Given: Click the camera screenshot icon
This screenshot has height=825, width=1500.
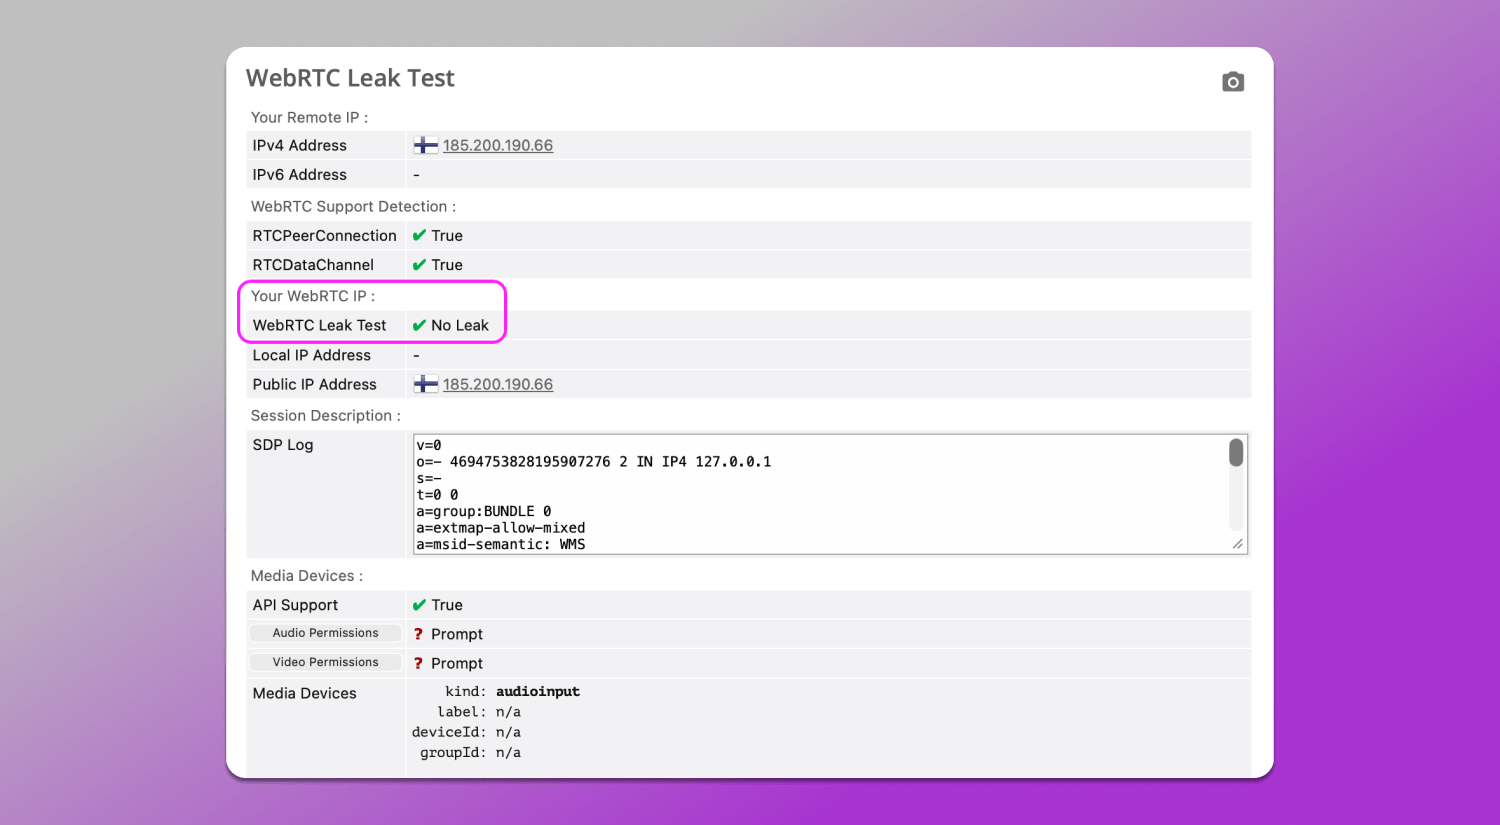Looking at the screenshot, I should click(1232, 81).
